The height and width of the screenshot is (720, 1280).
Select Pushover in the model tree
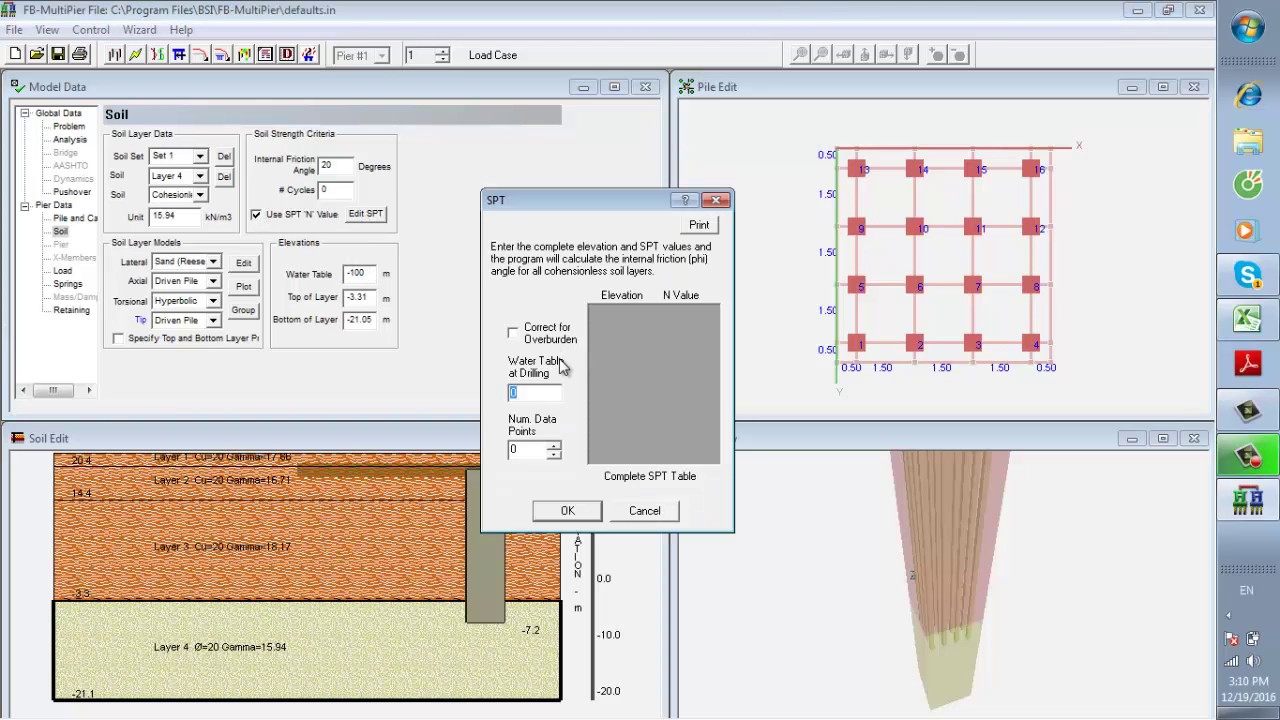[x=72, y=192]
